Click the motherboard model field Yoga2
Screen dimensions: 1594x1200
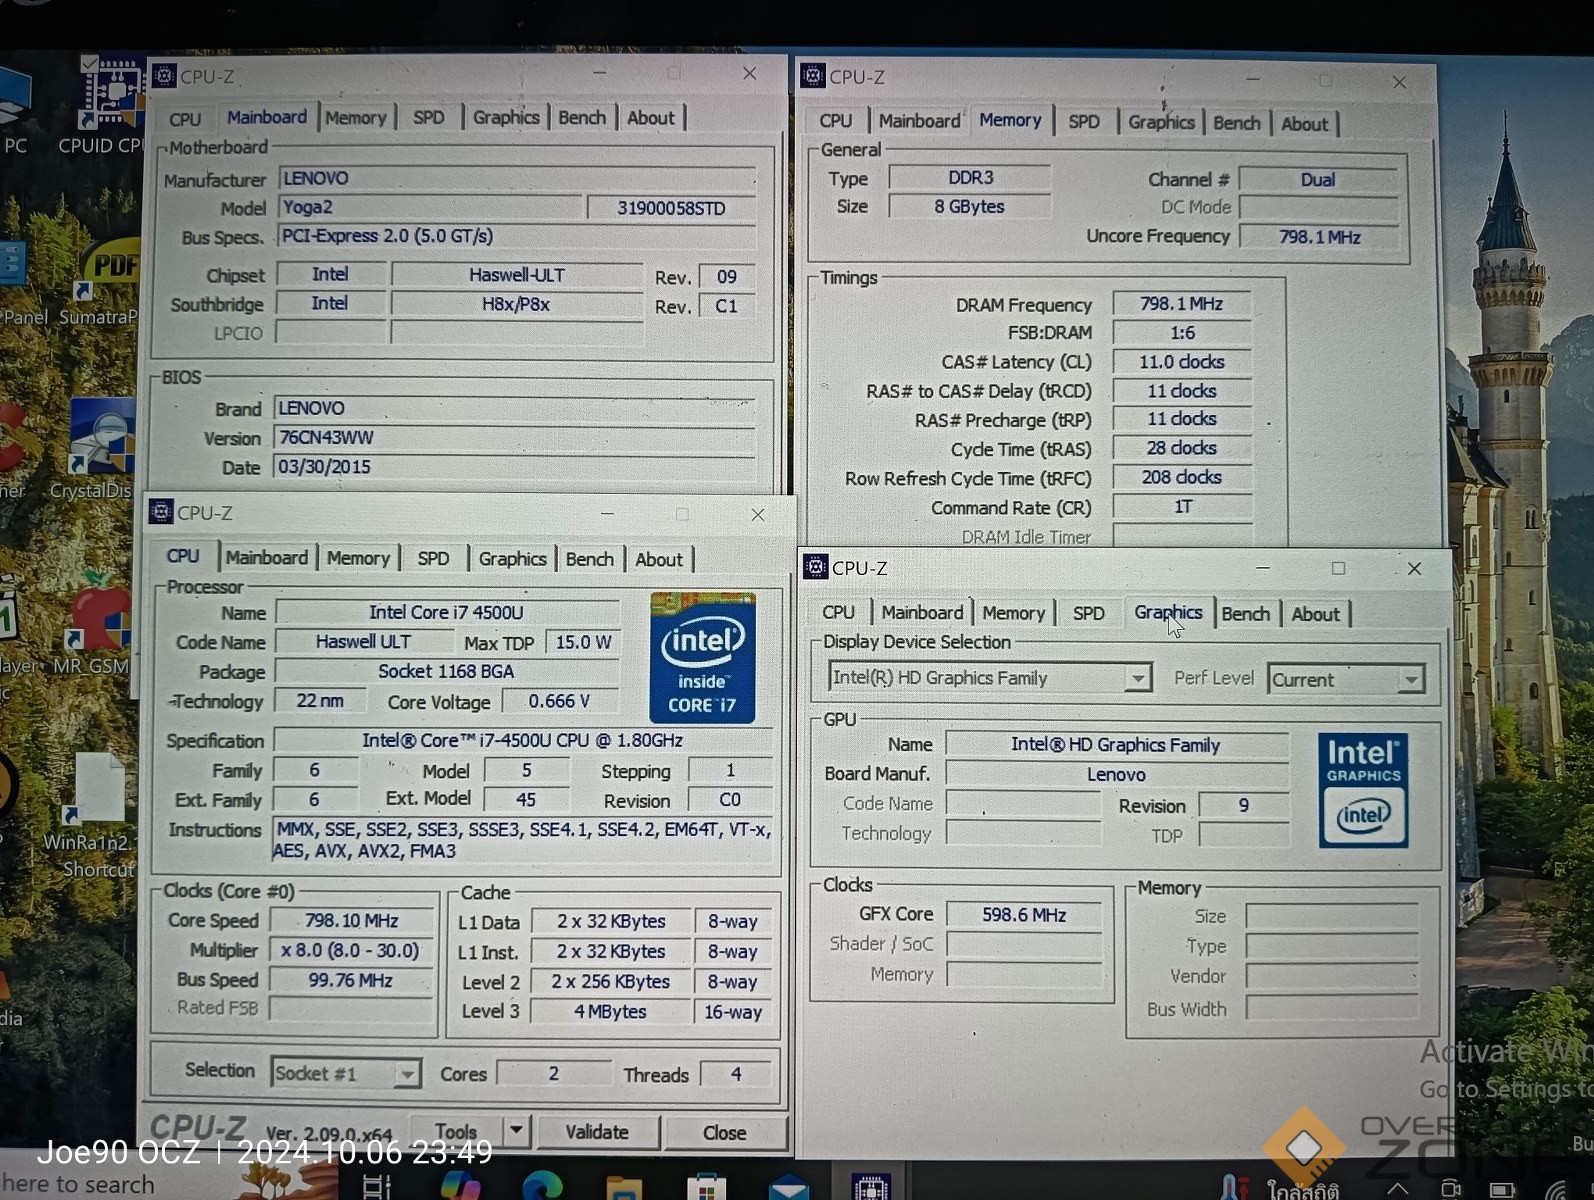[430, 207]
